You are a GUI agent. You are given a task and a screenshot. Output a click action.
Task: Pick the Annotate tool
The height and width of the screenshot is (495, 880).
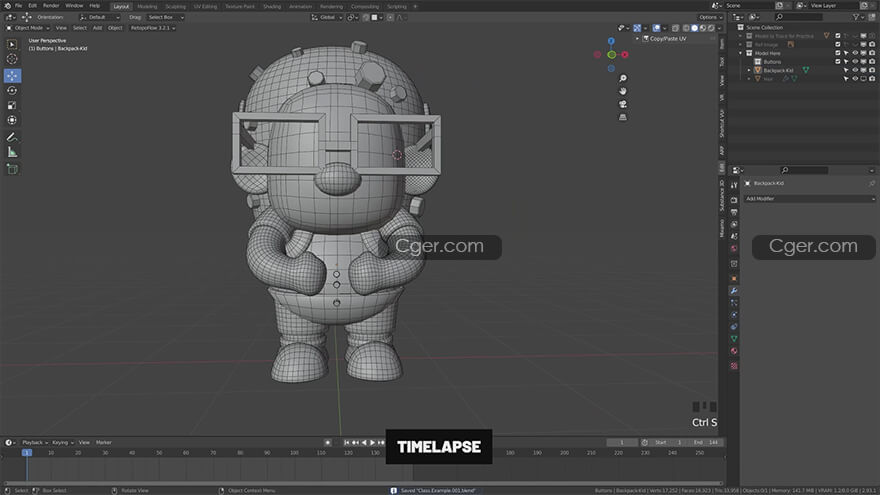coord(12,137)
